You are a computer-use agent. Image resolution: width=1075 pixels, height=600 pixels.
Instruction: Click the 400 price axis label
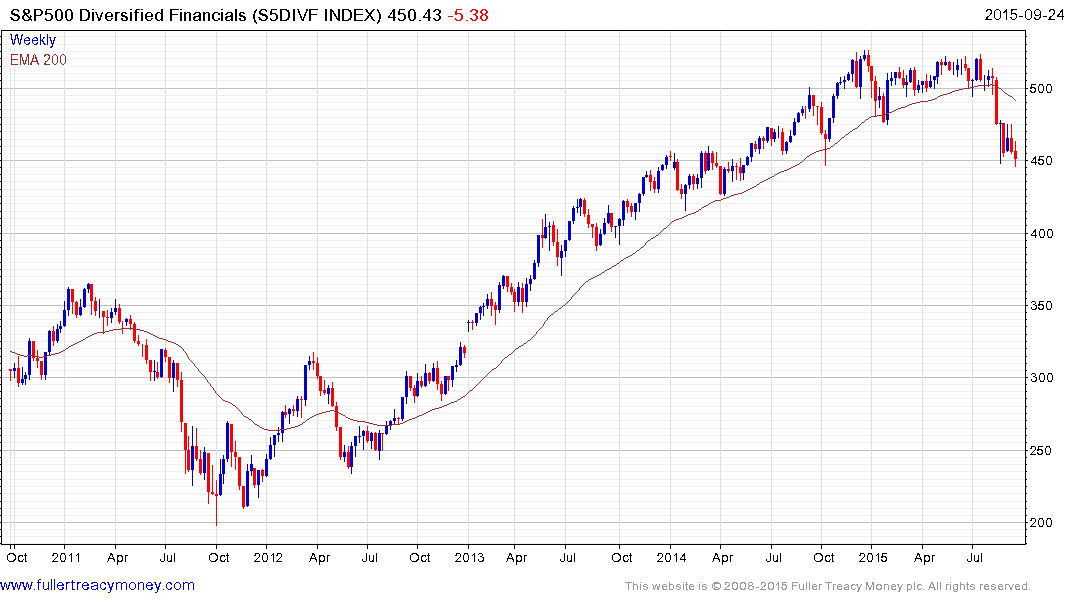point(1041,233)
